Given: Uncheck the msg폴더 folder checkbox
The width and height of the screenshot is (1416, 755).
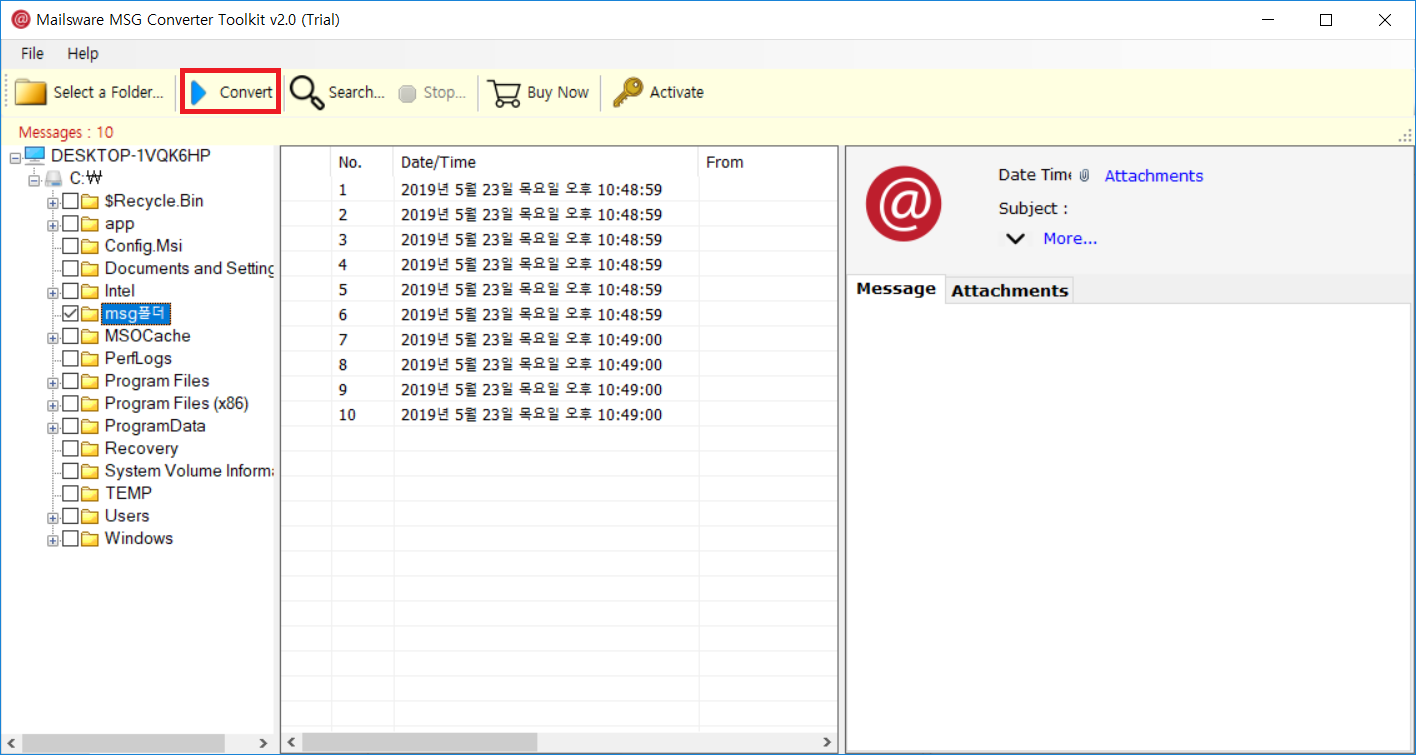Looking at the screenshot, I should click(70, 314).
